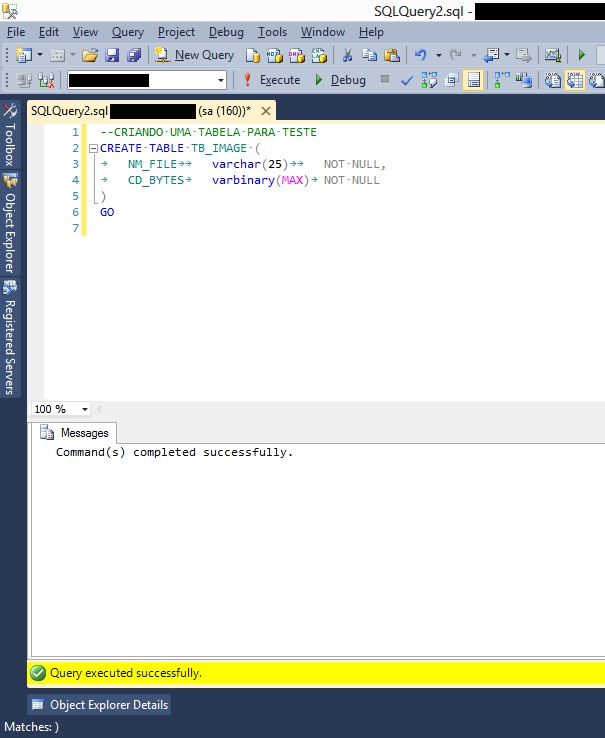Toggle Include Client Statistics
605x738 pixels.
click(524, 80)
